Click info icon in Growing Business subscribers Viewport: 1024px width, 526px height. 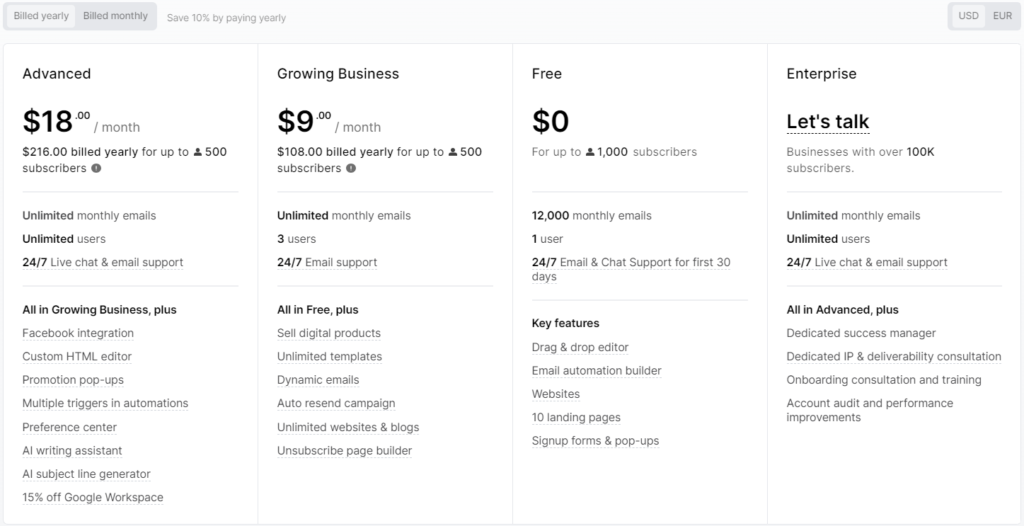tap(351, 169)
